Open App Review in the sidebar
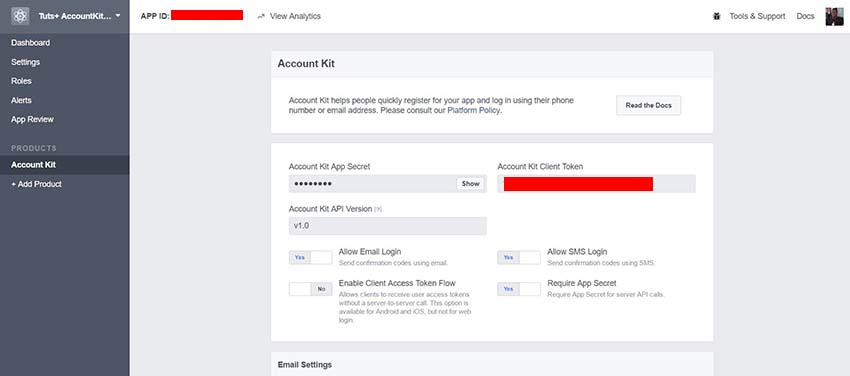The image size is (850, 376). [32, 119]
